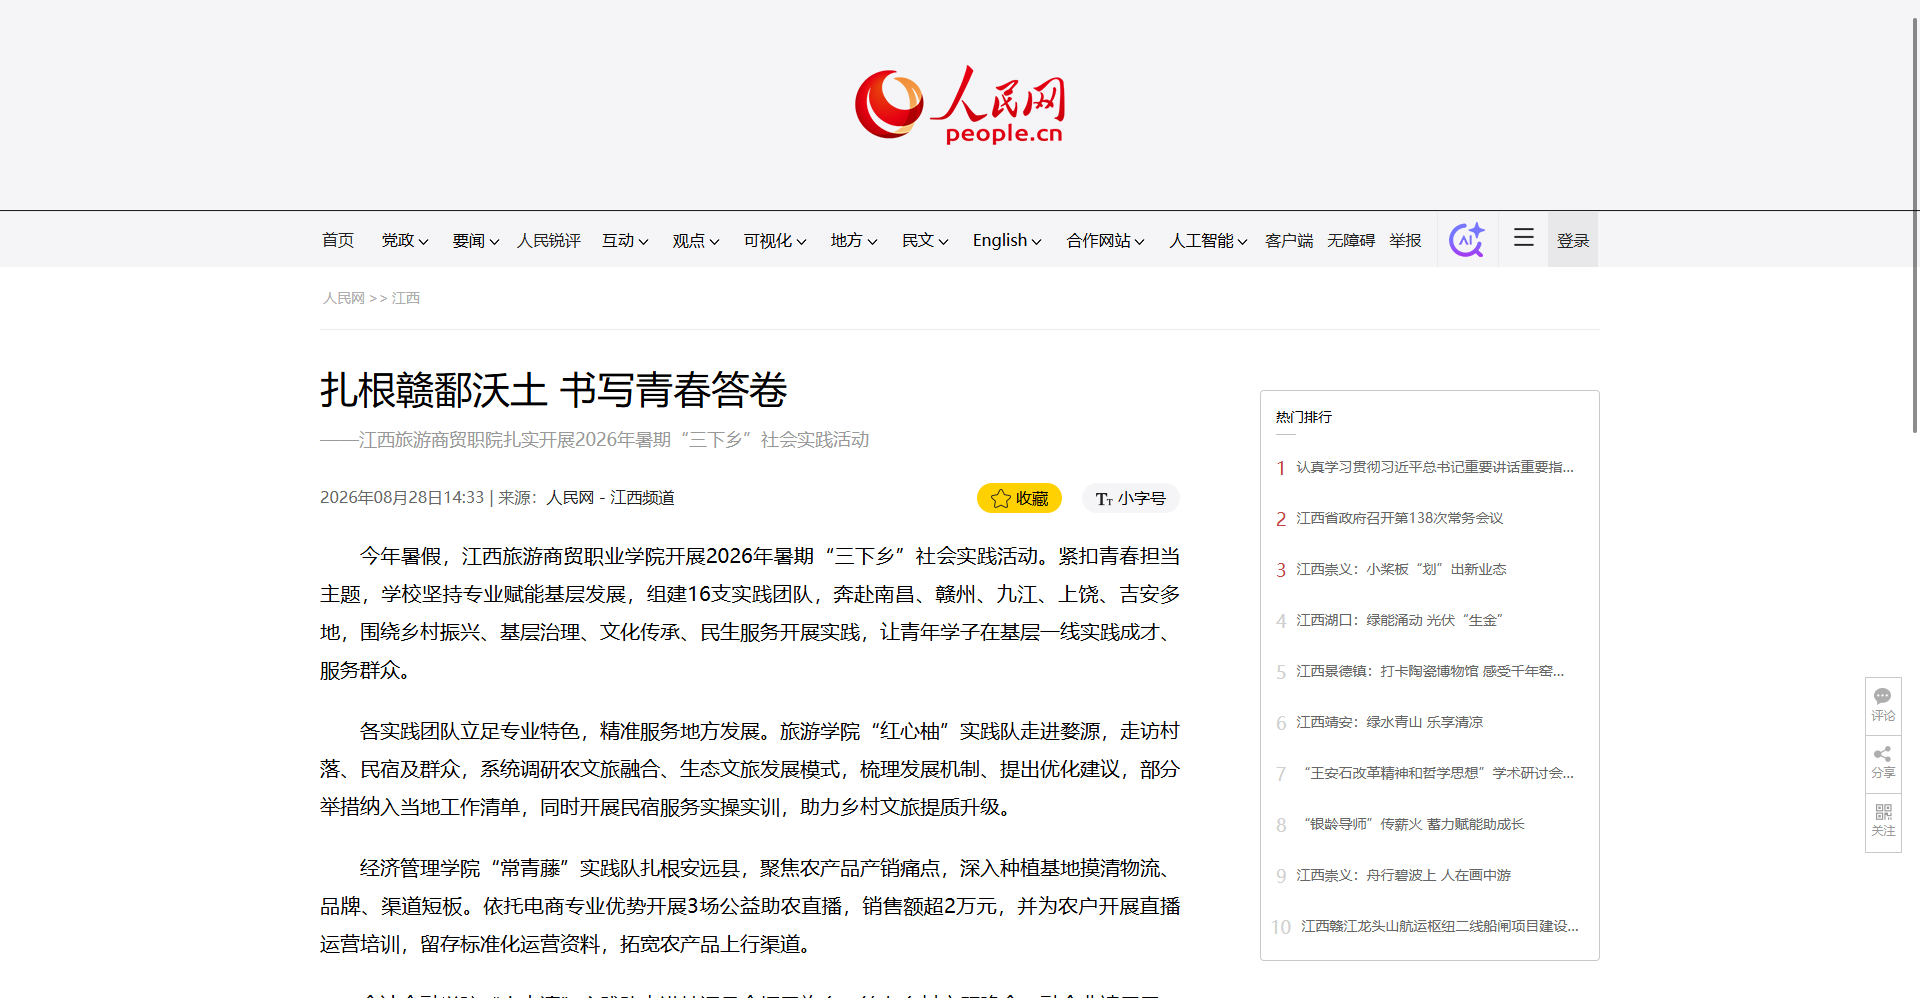Expand the 要闻 dropdown menu
The image size is (1920, 998).
(476, 240)
